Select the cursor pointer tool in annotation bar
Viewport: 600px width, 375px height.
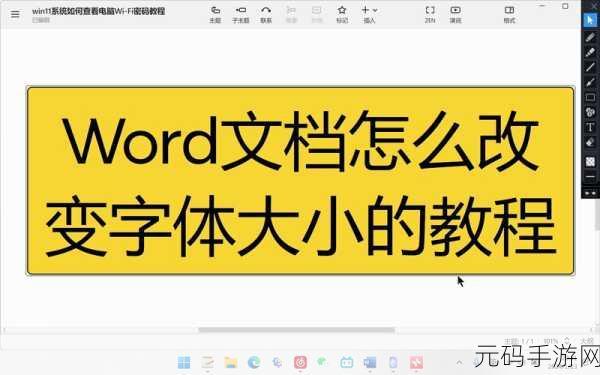point(590,20)
